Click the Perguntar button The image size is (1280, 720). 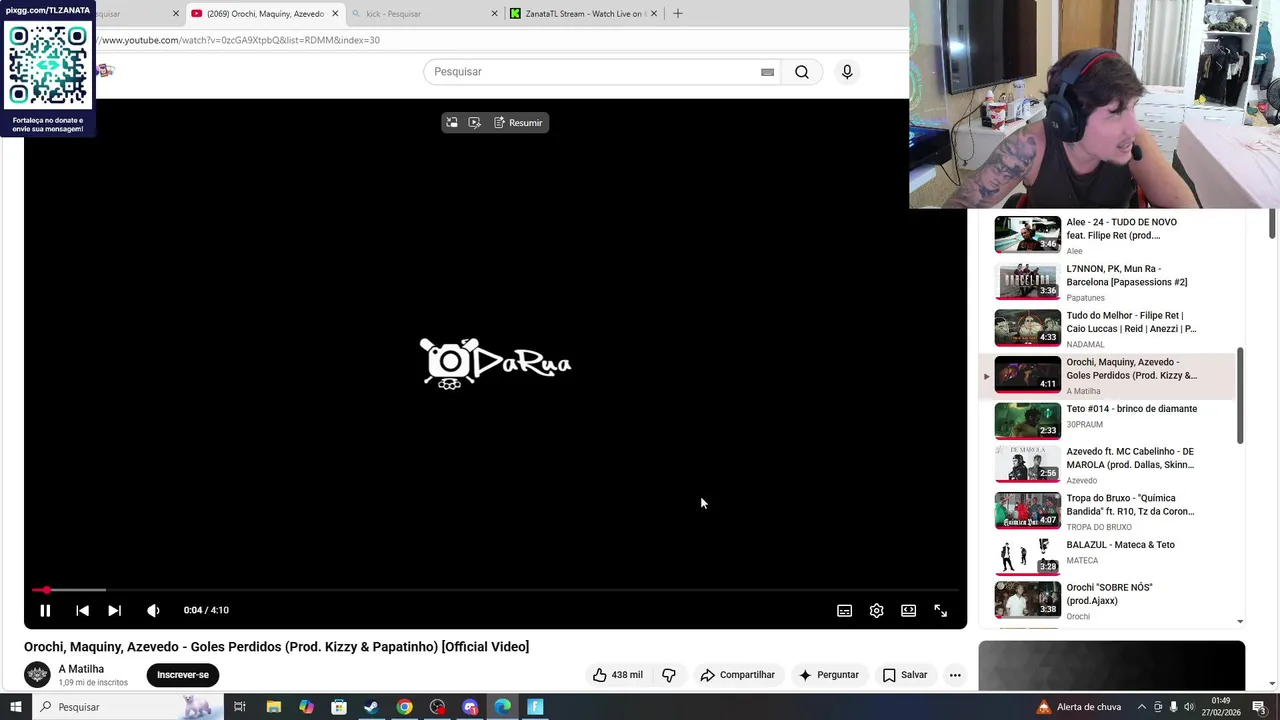(829, 675)
